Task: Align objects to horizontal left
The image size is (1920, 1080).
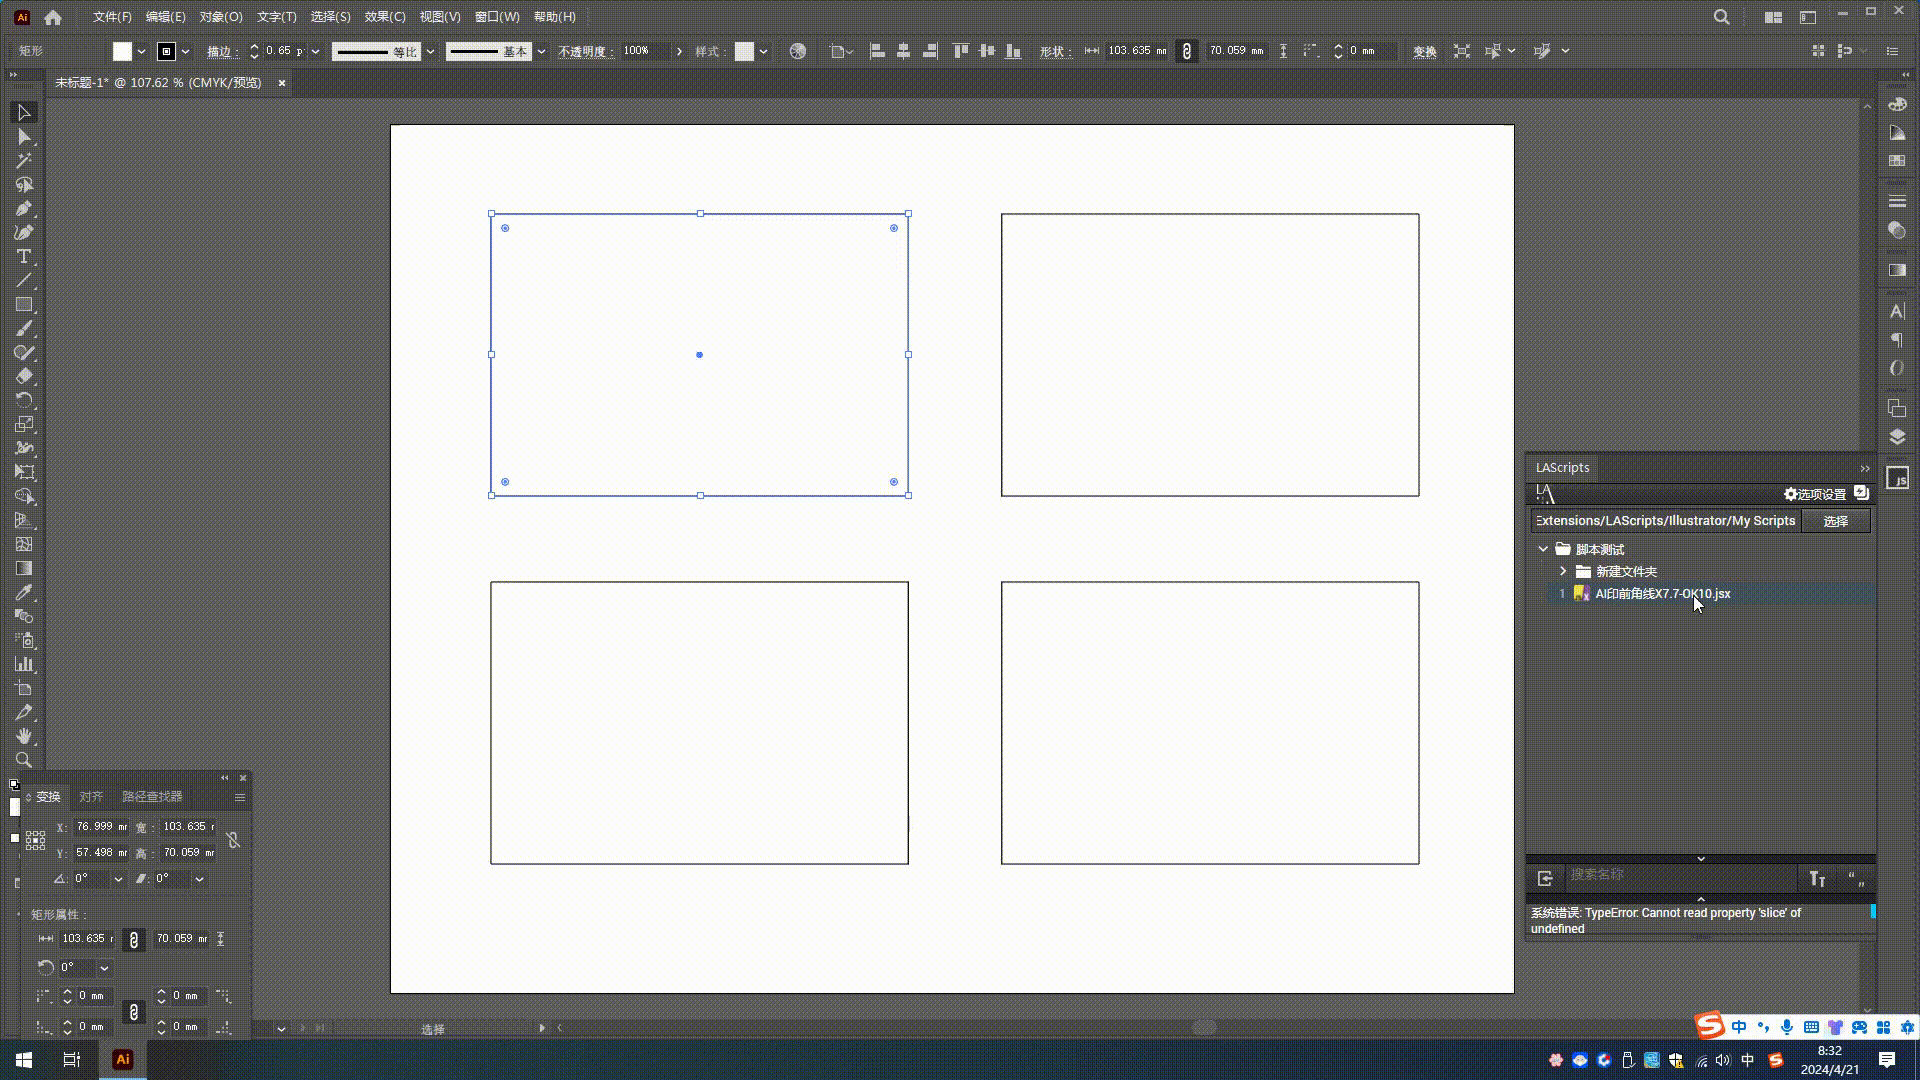Action: (877, 51)
